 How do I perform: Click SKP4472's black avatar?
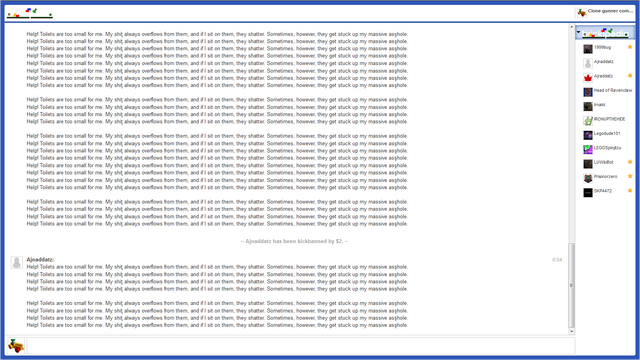point(588,193)
